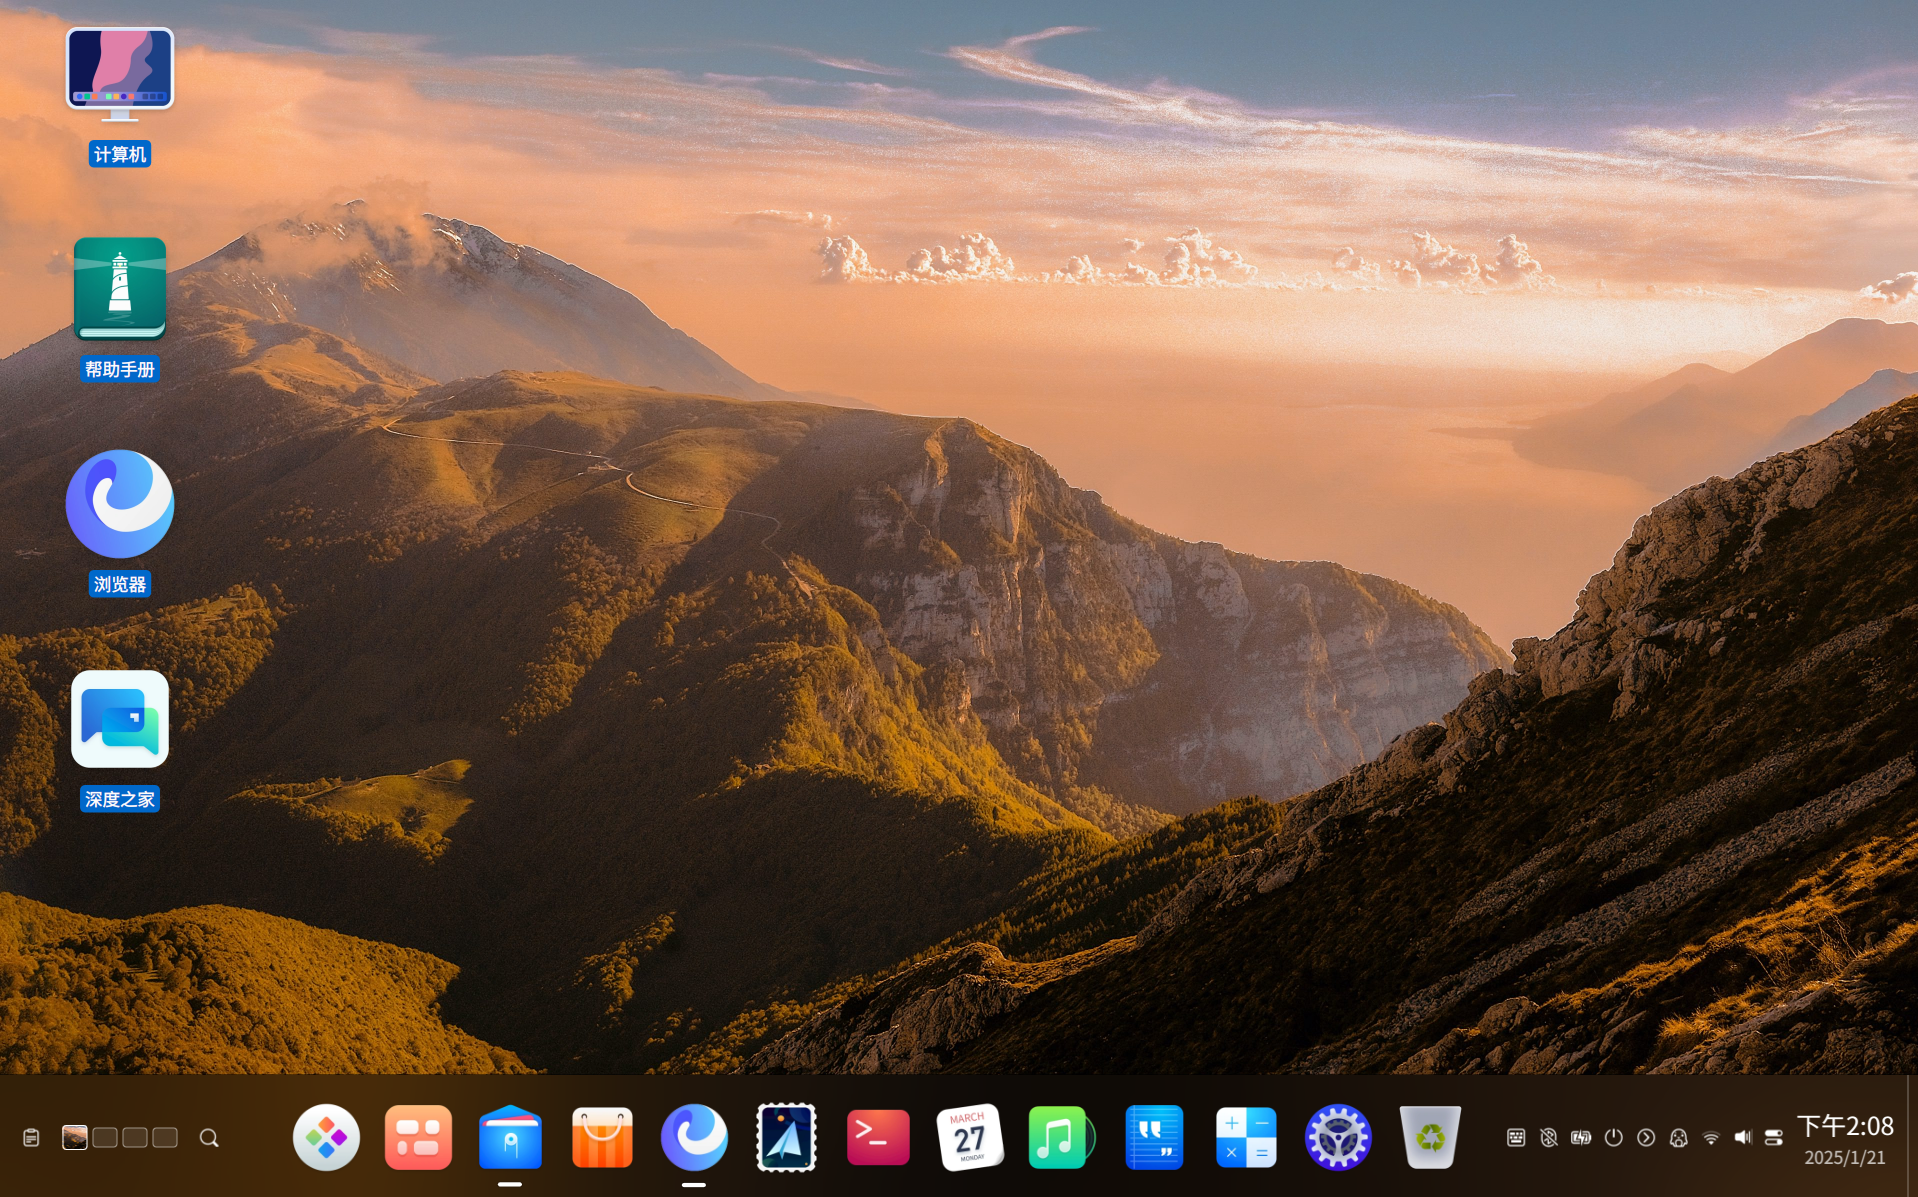Viewport: 1918px width, 1197px height.
Task: Open the App Store shopping bag icon
Action: [602, 1137]
